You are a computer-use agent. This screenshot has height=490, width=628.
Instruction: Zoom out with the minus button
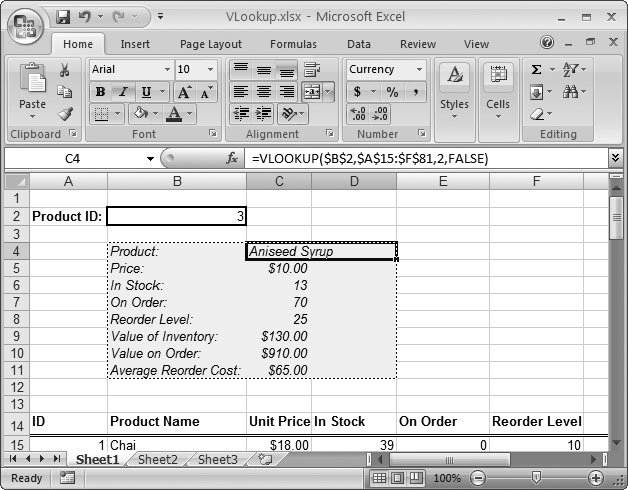coord(477,478)
